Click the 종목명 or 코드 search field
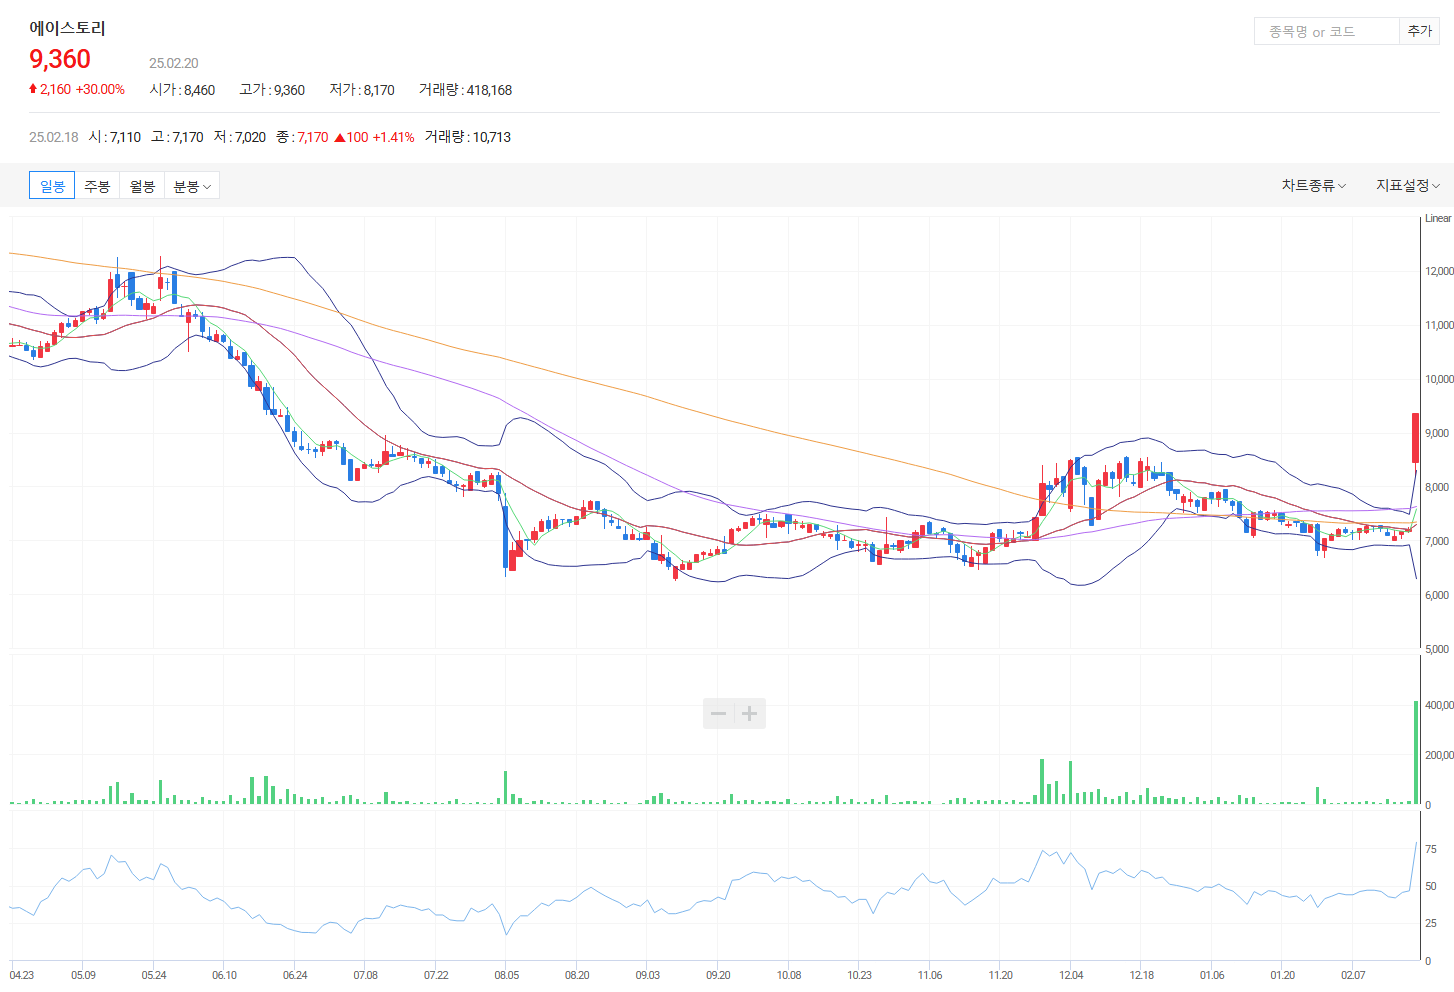Screen dimensions: 1454x992 tap(1326, 31)
